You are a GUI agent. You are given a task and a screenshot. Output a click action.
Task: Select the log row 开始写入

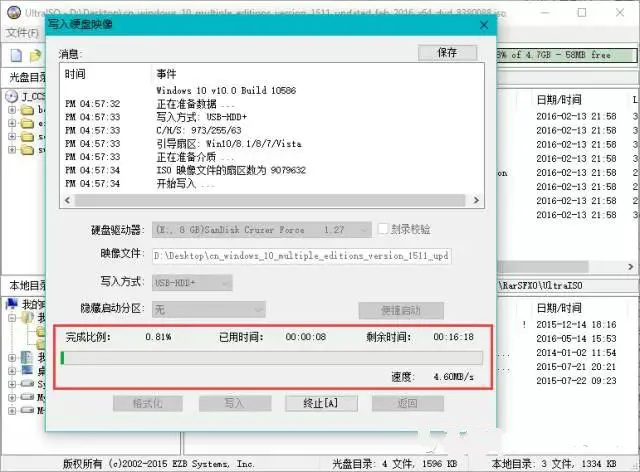[185, 184]
